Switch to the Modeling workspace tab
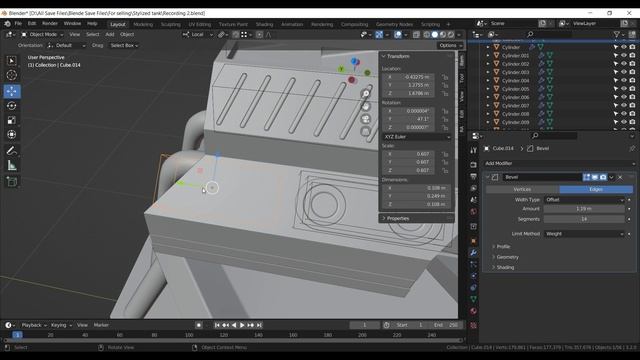Image resolution: width=640 pixels, height=360 pixels. (x=143, y=24)
